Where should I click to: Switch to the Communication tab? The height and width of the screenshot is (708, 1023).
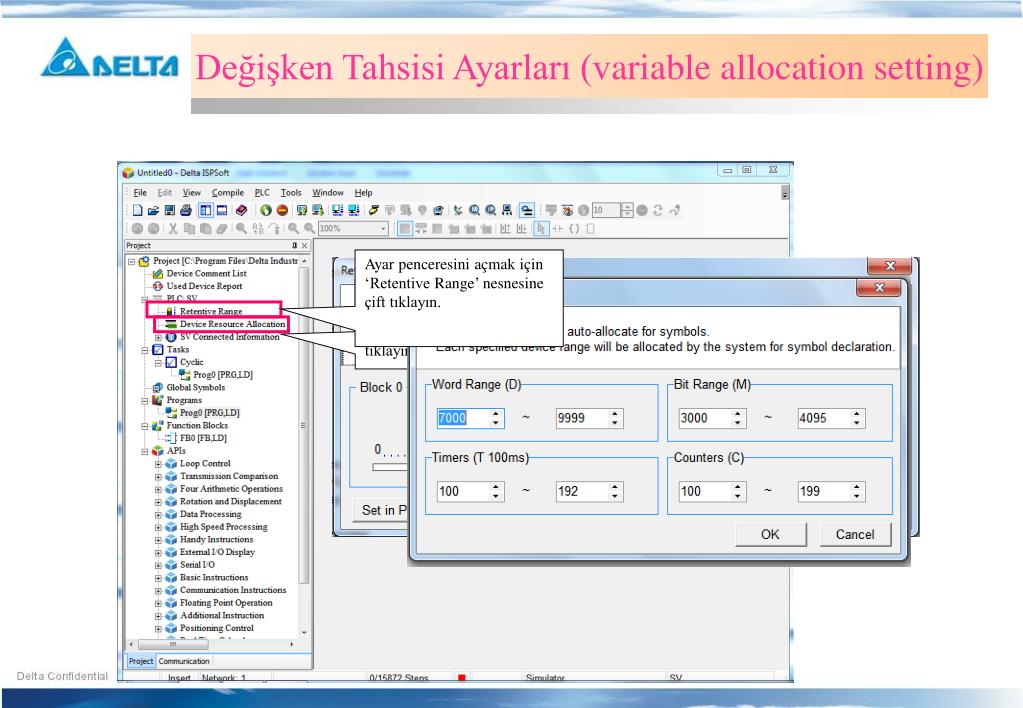click(184, 661)
